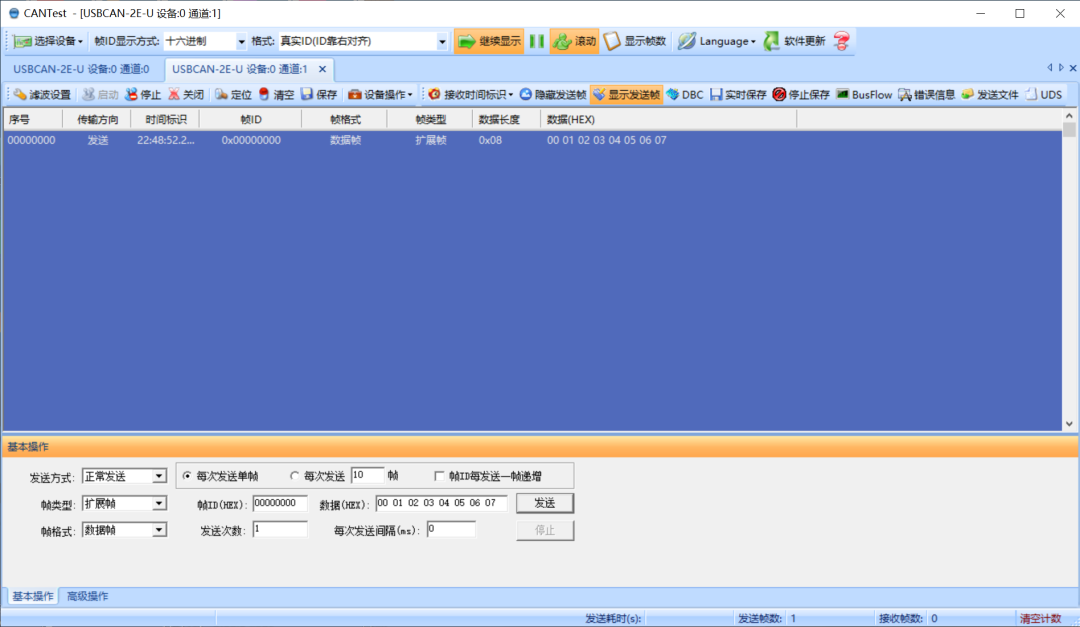
Task: Click the frames-per-send count field showing 10
Action: (367, 475)
